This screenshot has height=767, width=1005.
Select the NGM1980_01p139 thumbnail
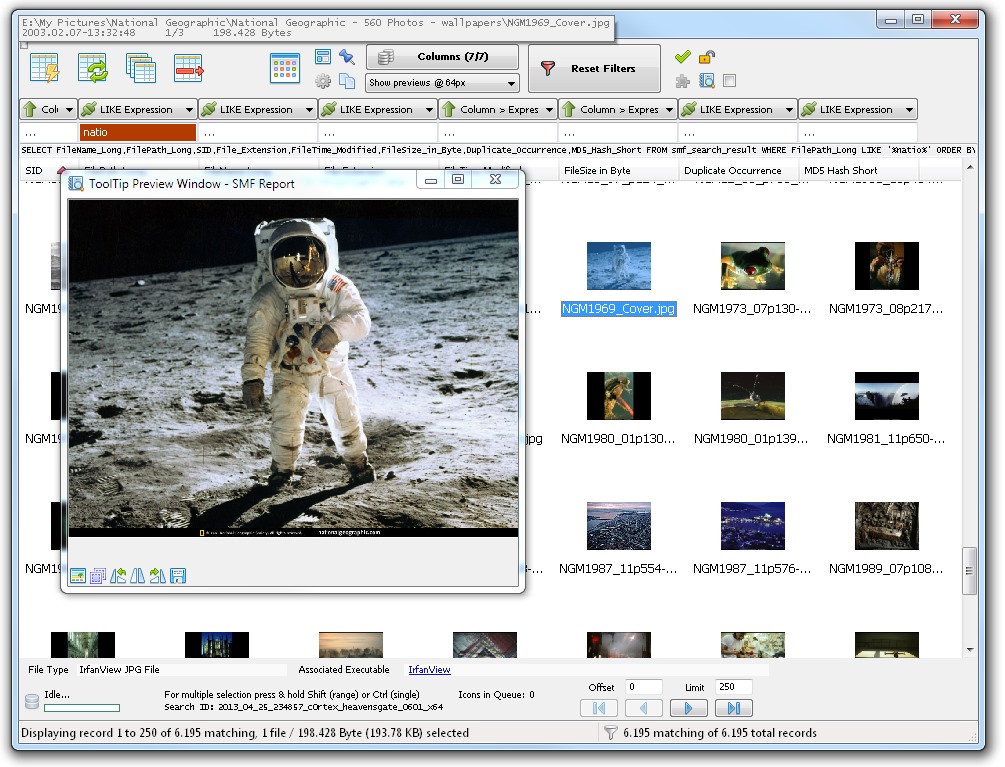tap(752, 396)
